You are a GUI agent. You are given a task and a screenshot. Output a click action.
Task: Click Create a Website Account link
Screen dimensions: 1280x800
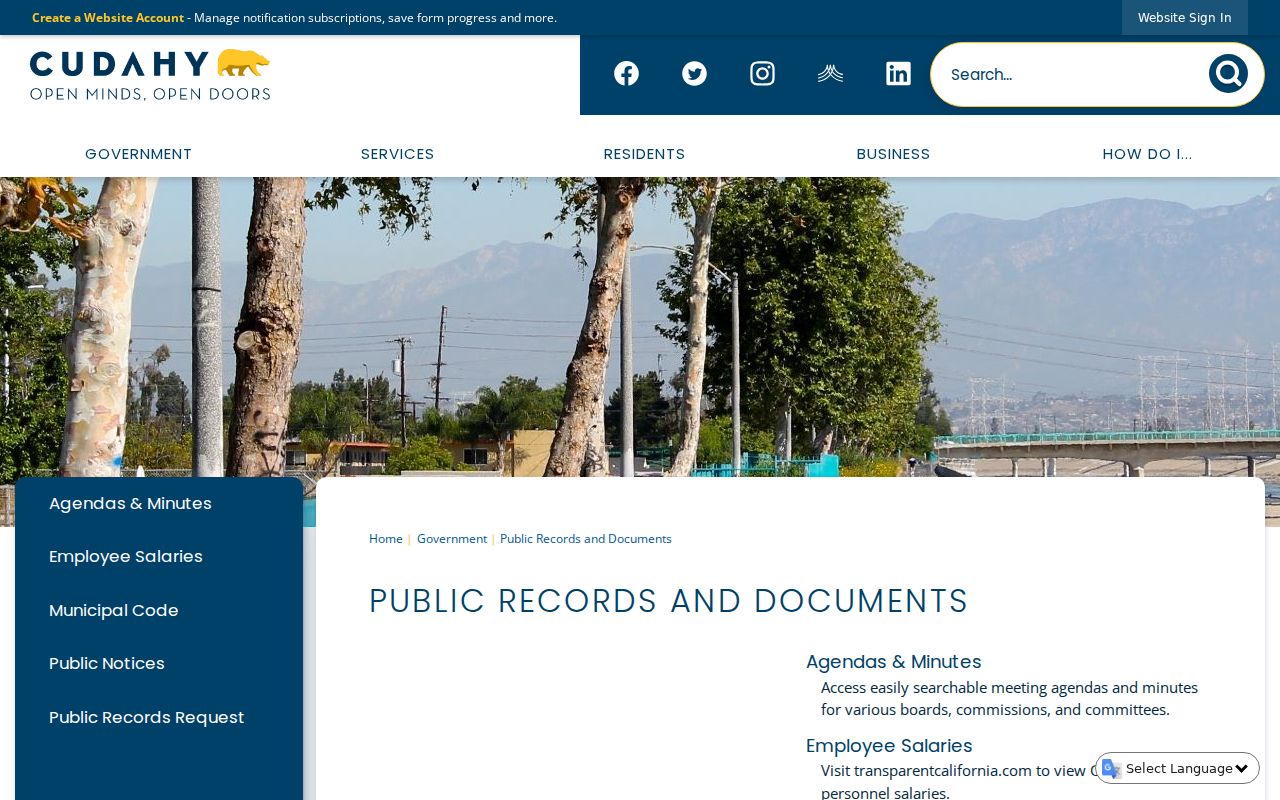108,18
